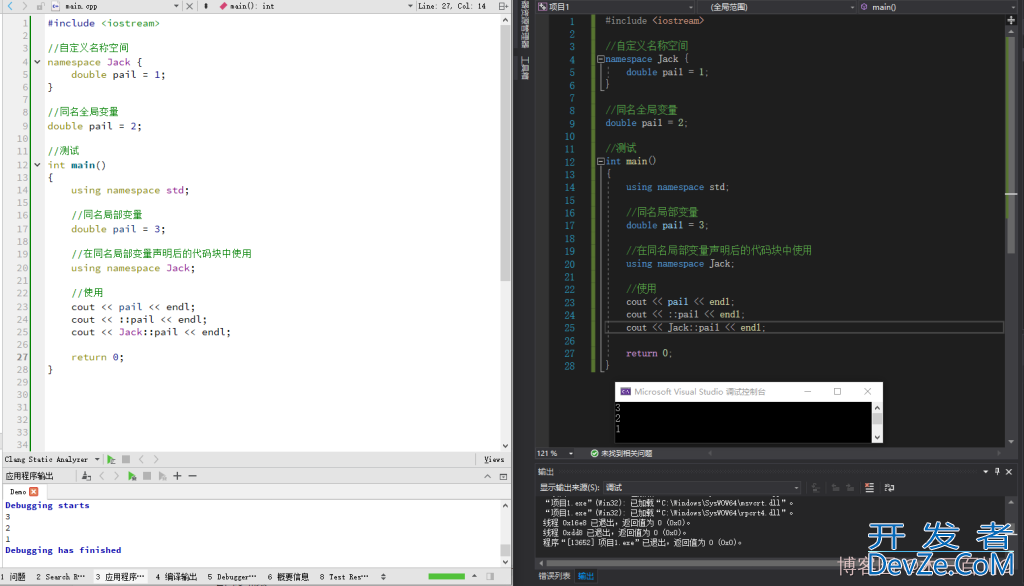1024x586 pixels.
Task: Stop the Clang Static Analyzer
Action: (x=126, y=459)
